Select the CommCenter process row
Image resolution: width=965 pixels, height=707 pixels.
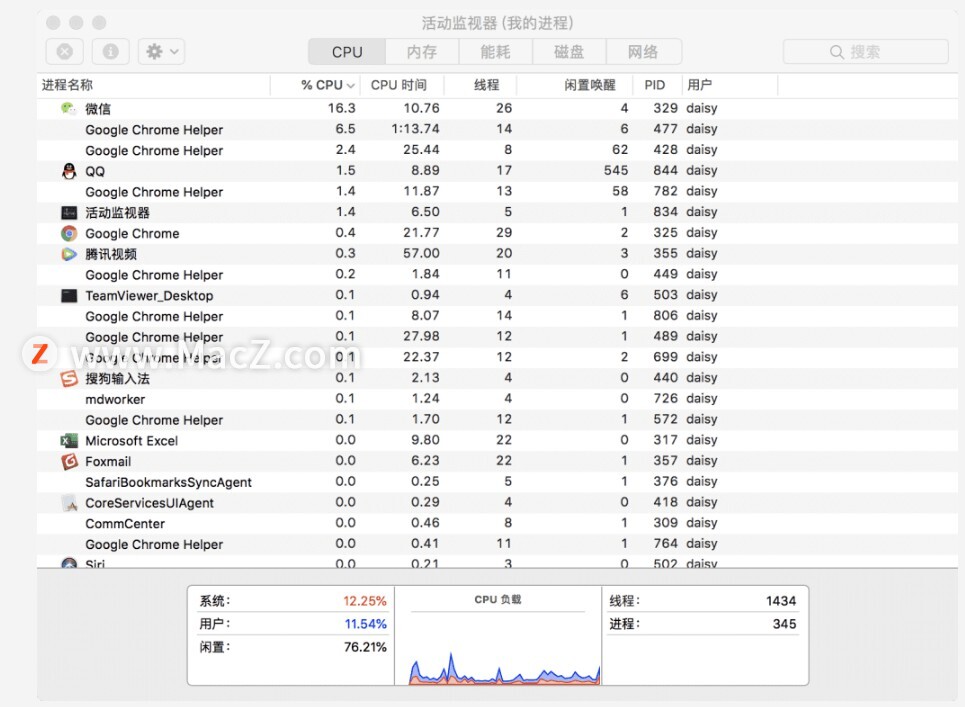[x=497, y=523]
